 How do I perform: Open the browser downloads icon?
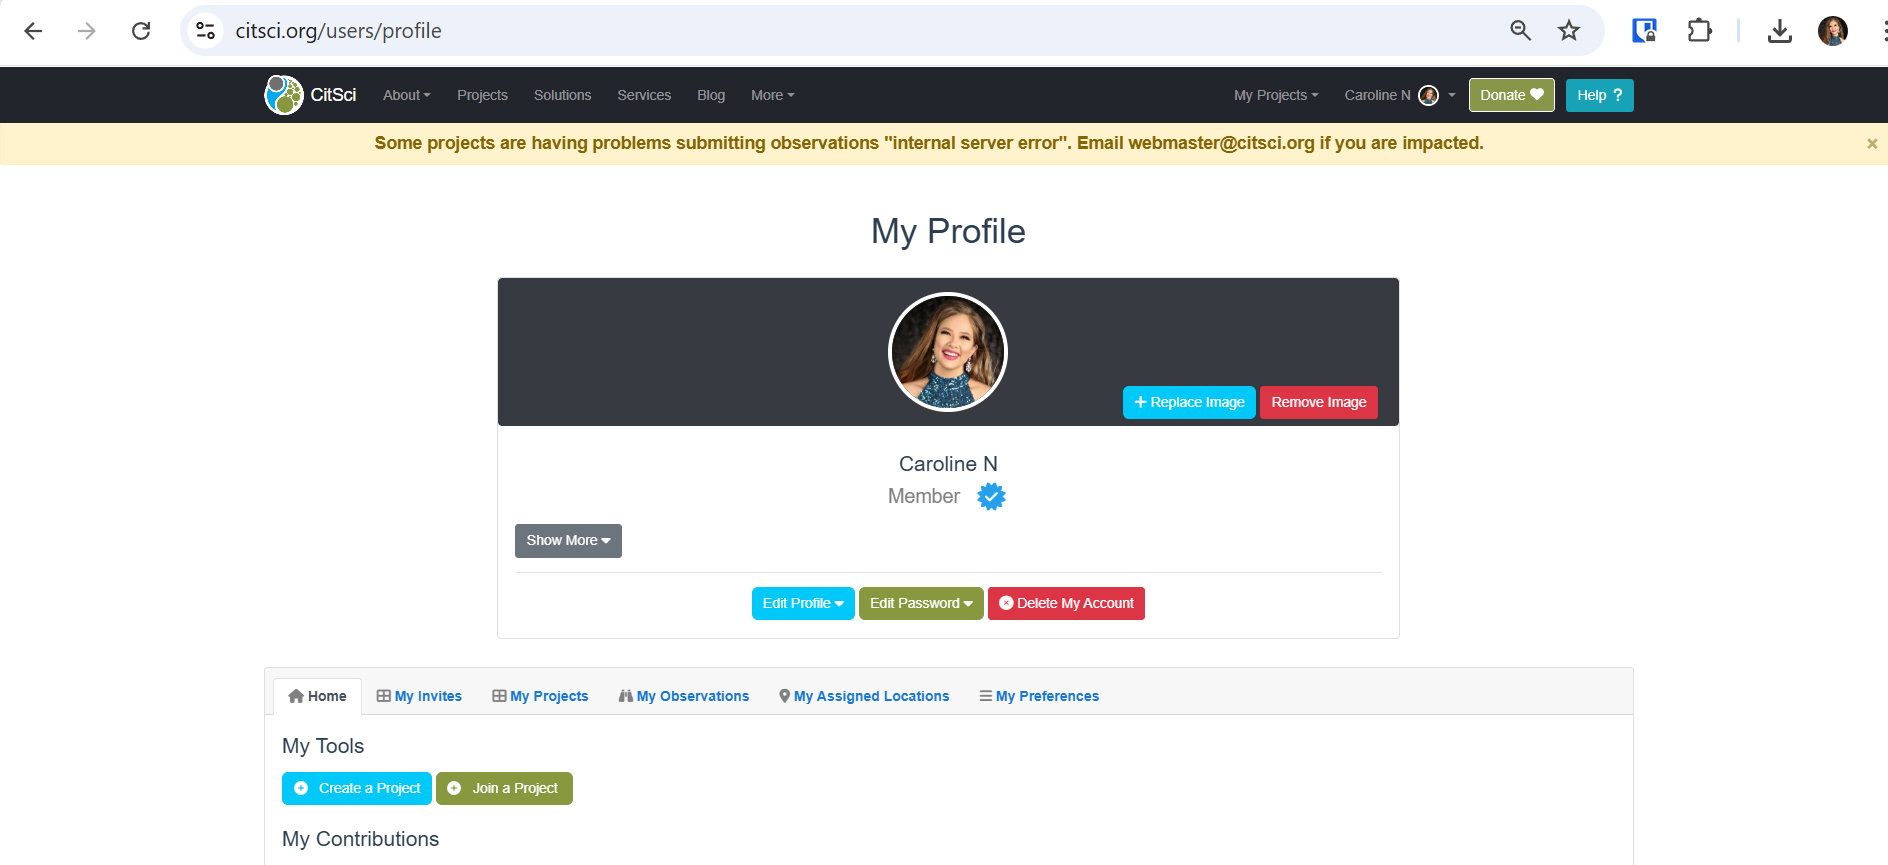pos(1779,31)
